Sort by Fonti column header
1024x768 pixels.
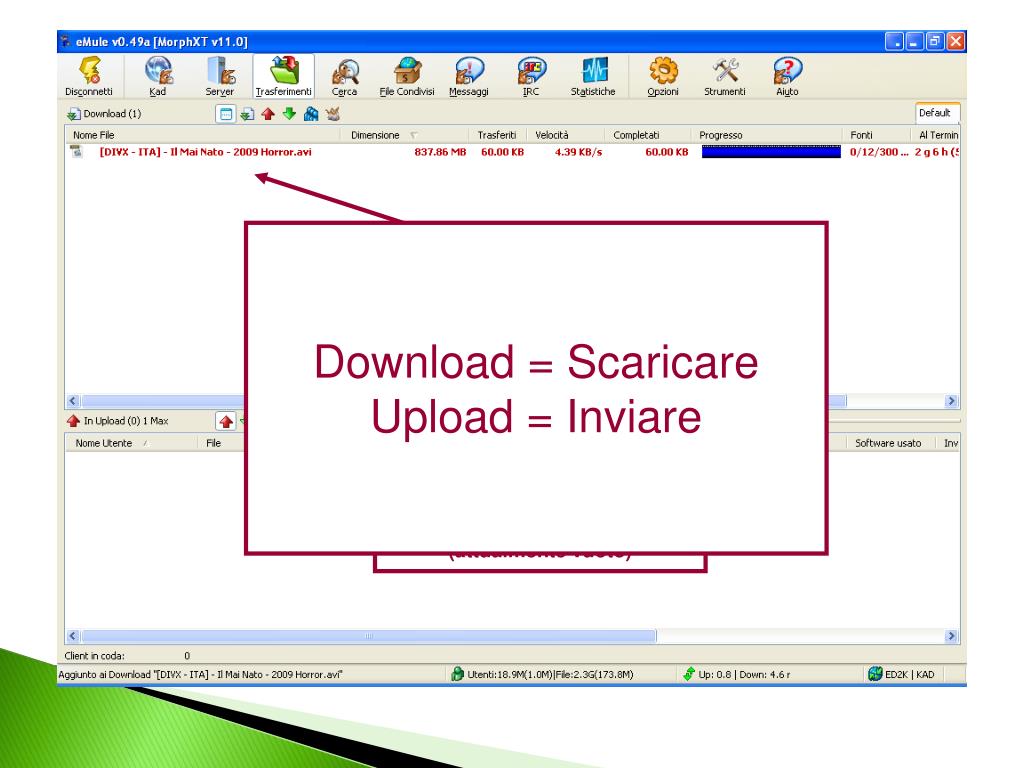[876, 135]
